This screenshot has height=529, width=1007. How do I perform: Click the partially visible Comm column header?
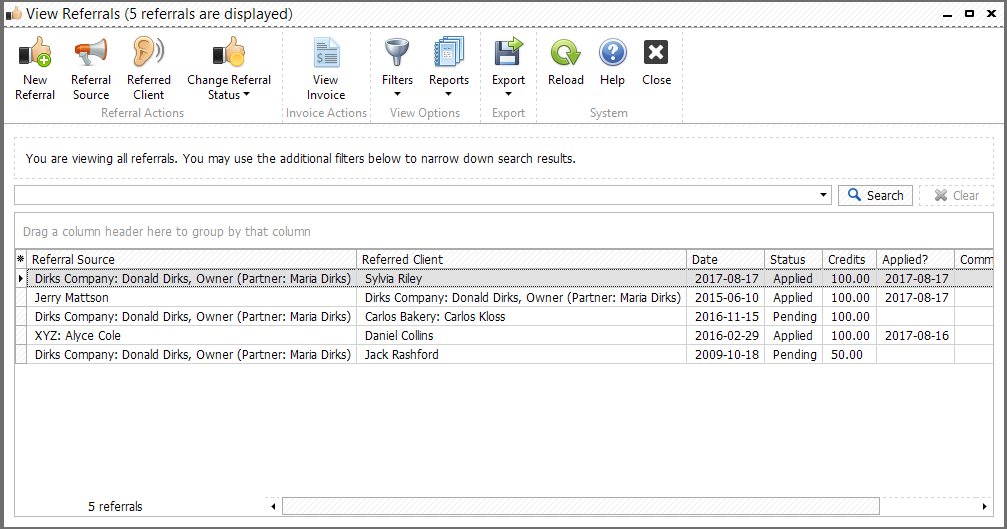coord(974,259)
